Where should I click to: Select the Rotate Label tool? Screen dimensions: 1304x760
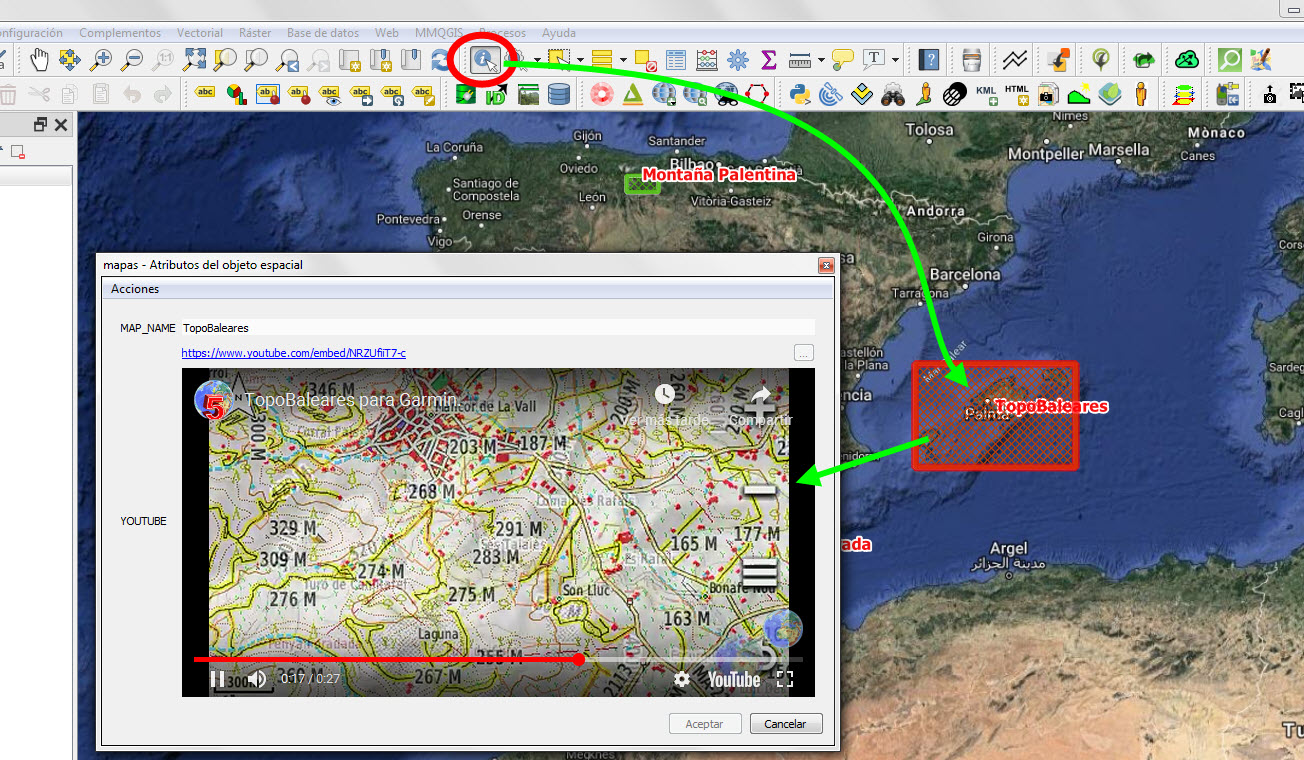tap(393, 94)
